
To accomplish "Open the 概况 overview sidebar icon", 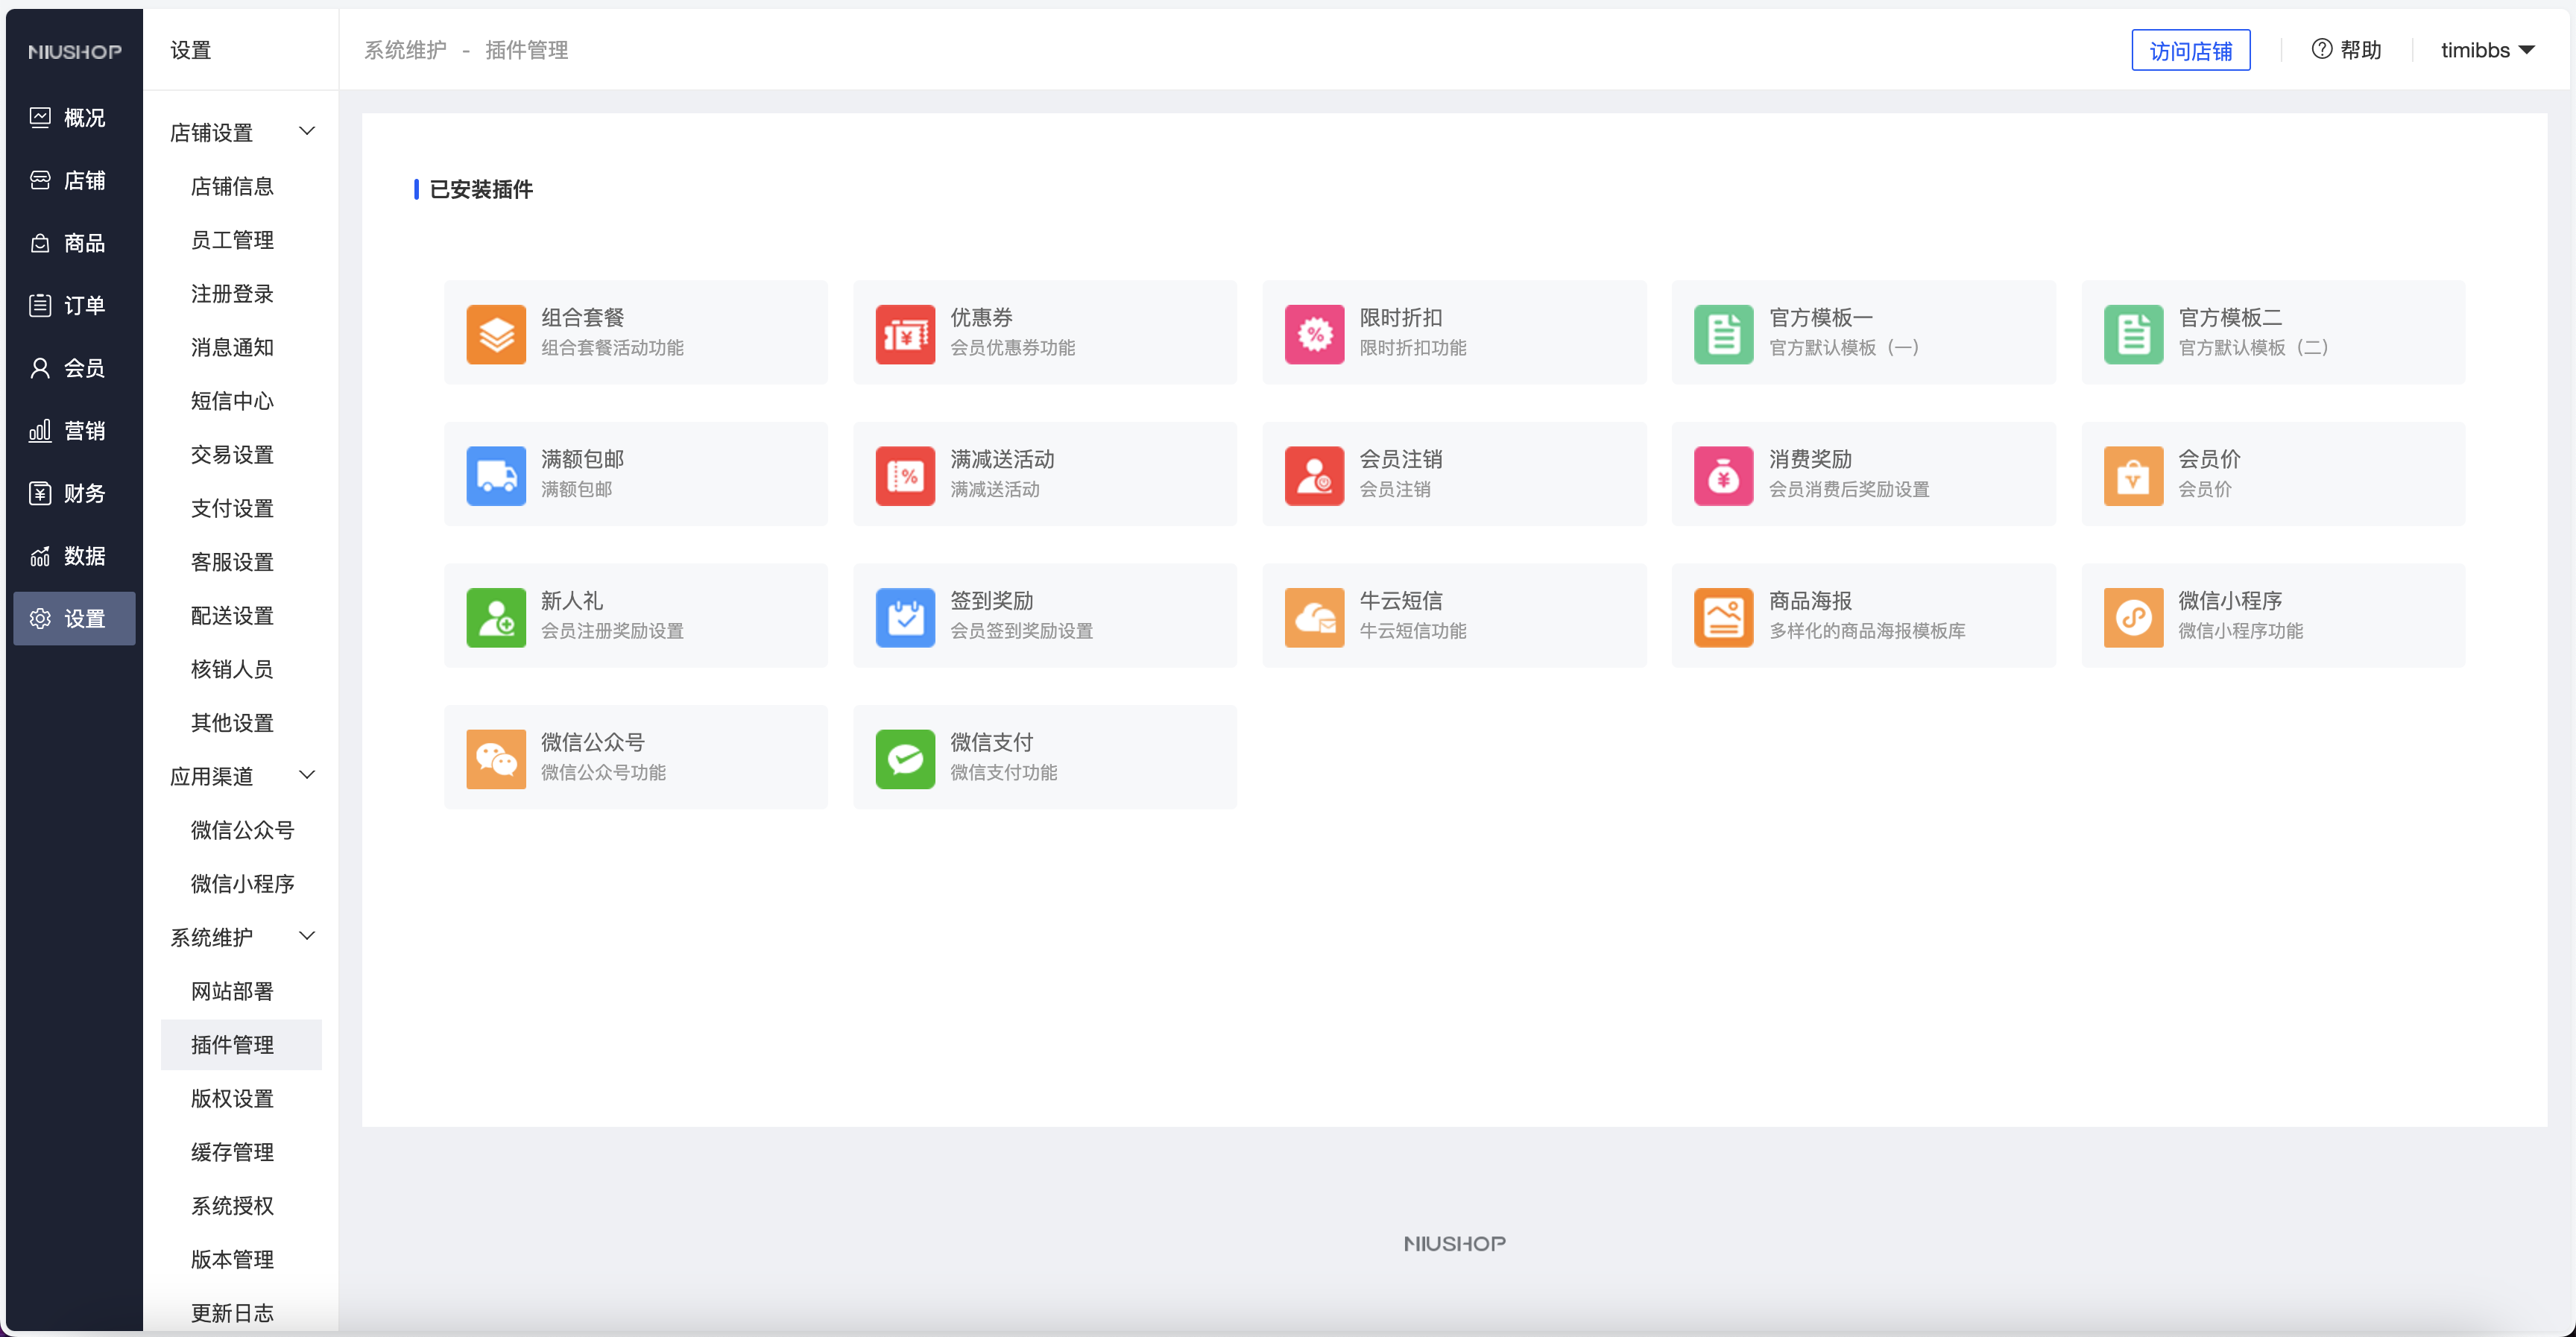I will (40, 117).
